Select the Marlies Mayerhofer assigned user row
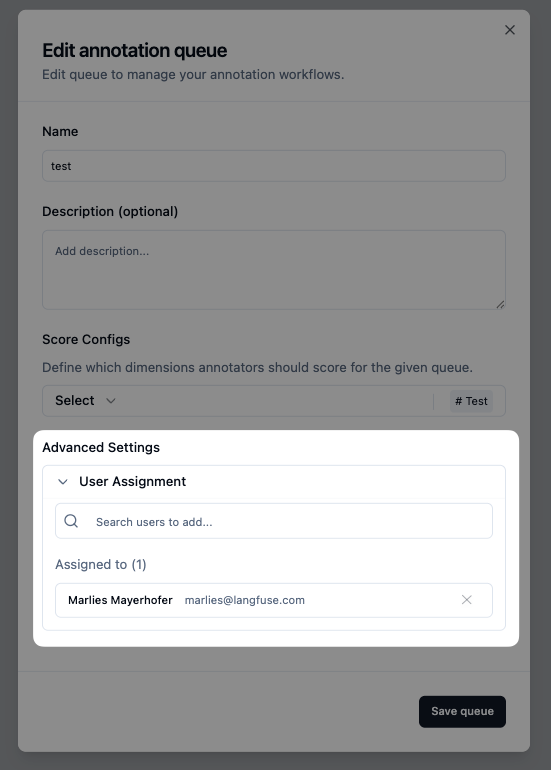 coord(274,600)
